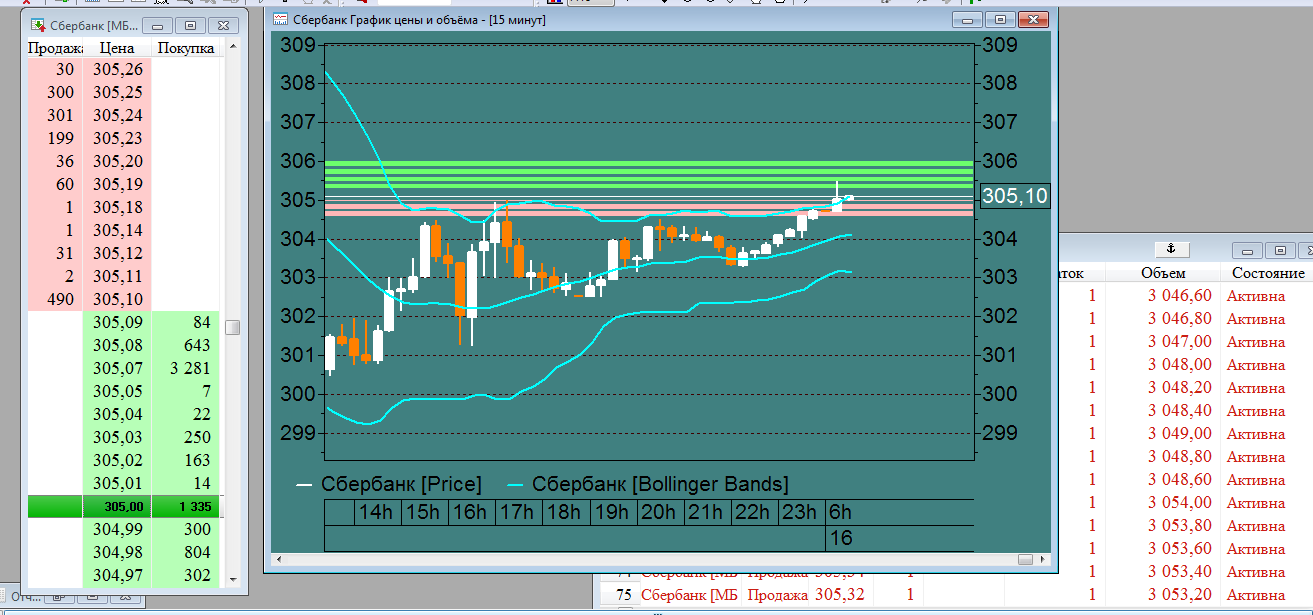This screenshot has height=615, width=1313.
Task: Click the Сбербанк order book window icon
Action: [37, 25]
